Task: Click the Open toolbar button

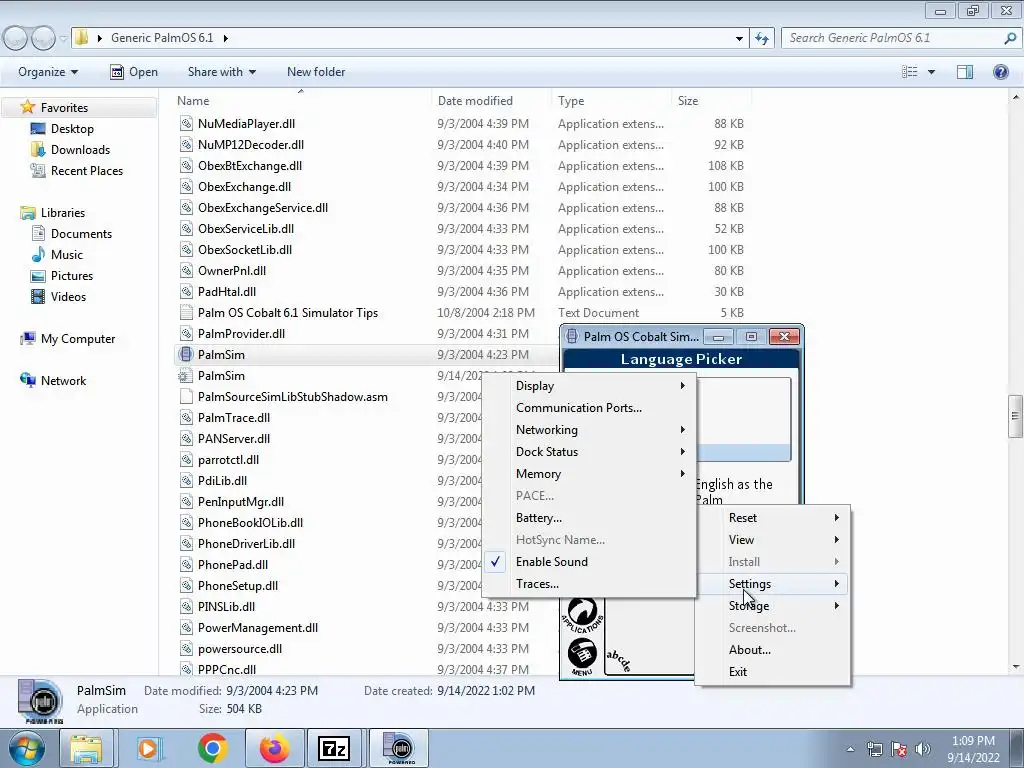Action: coord(134,72)
